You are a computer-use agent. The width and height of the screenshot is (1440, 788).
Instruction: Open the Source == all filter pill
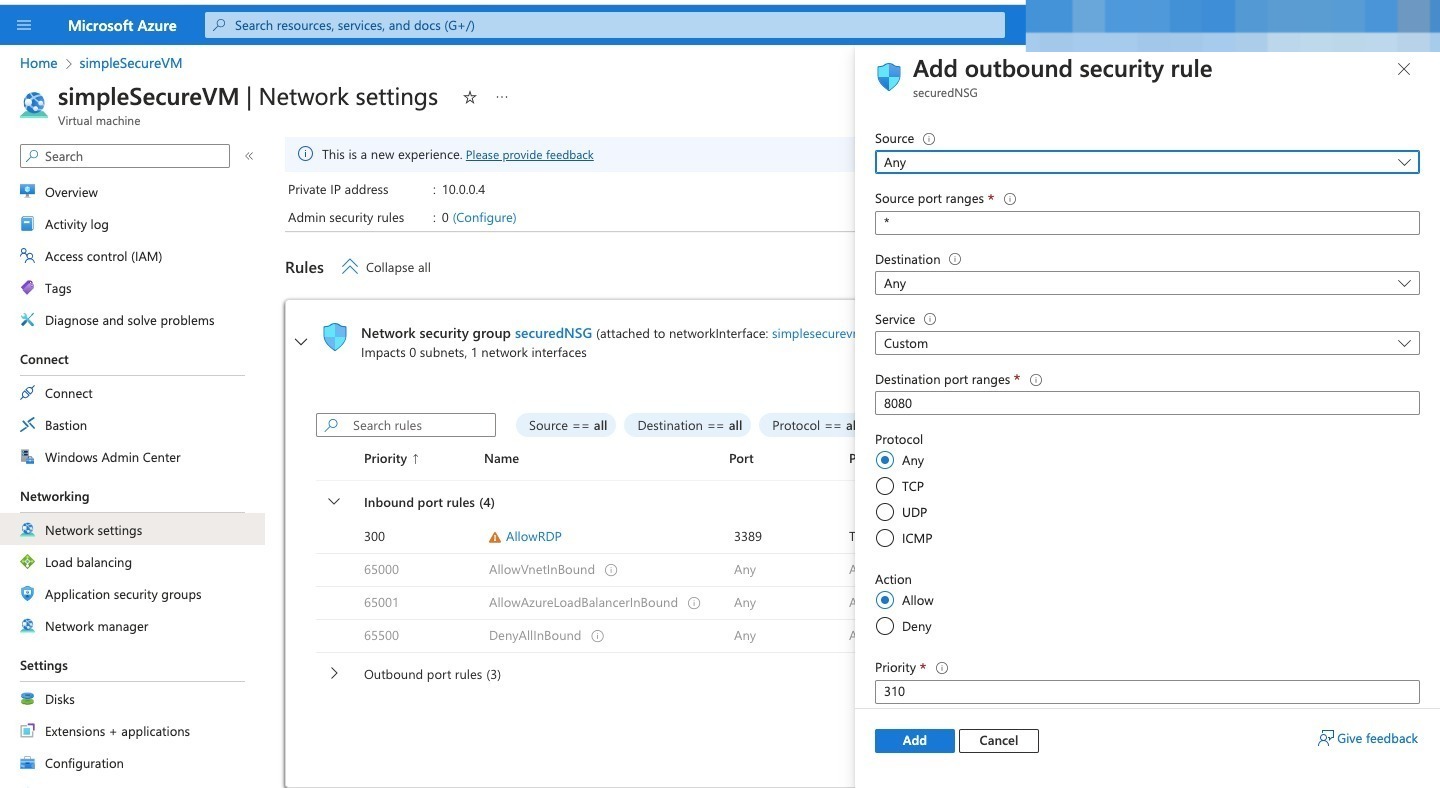tap(568, 425)
